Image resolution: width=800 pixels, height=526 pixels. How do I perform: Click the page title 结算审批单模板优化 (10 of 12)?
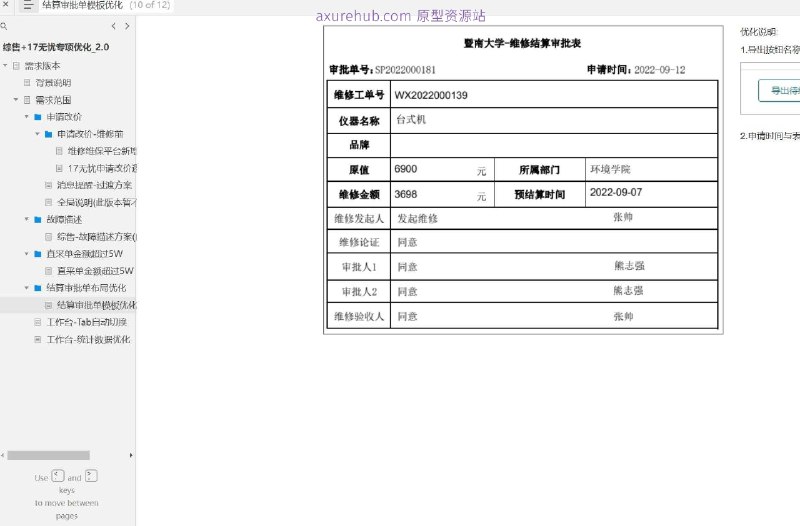pos(106,5)
